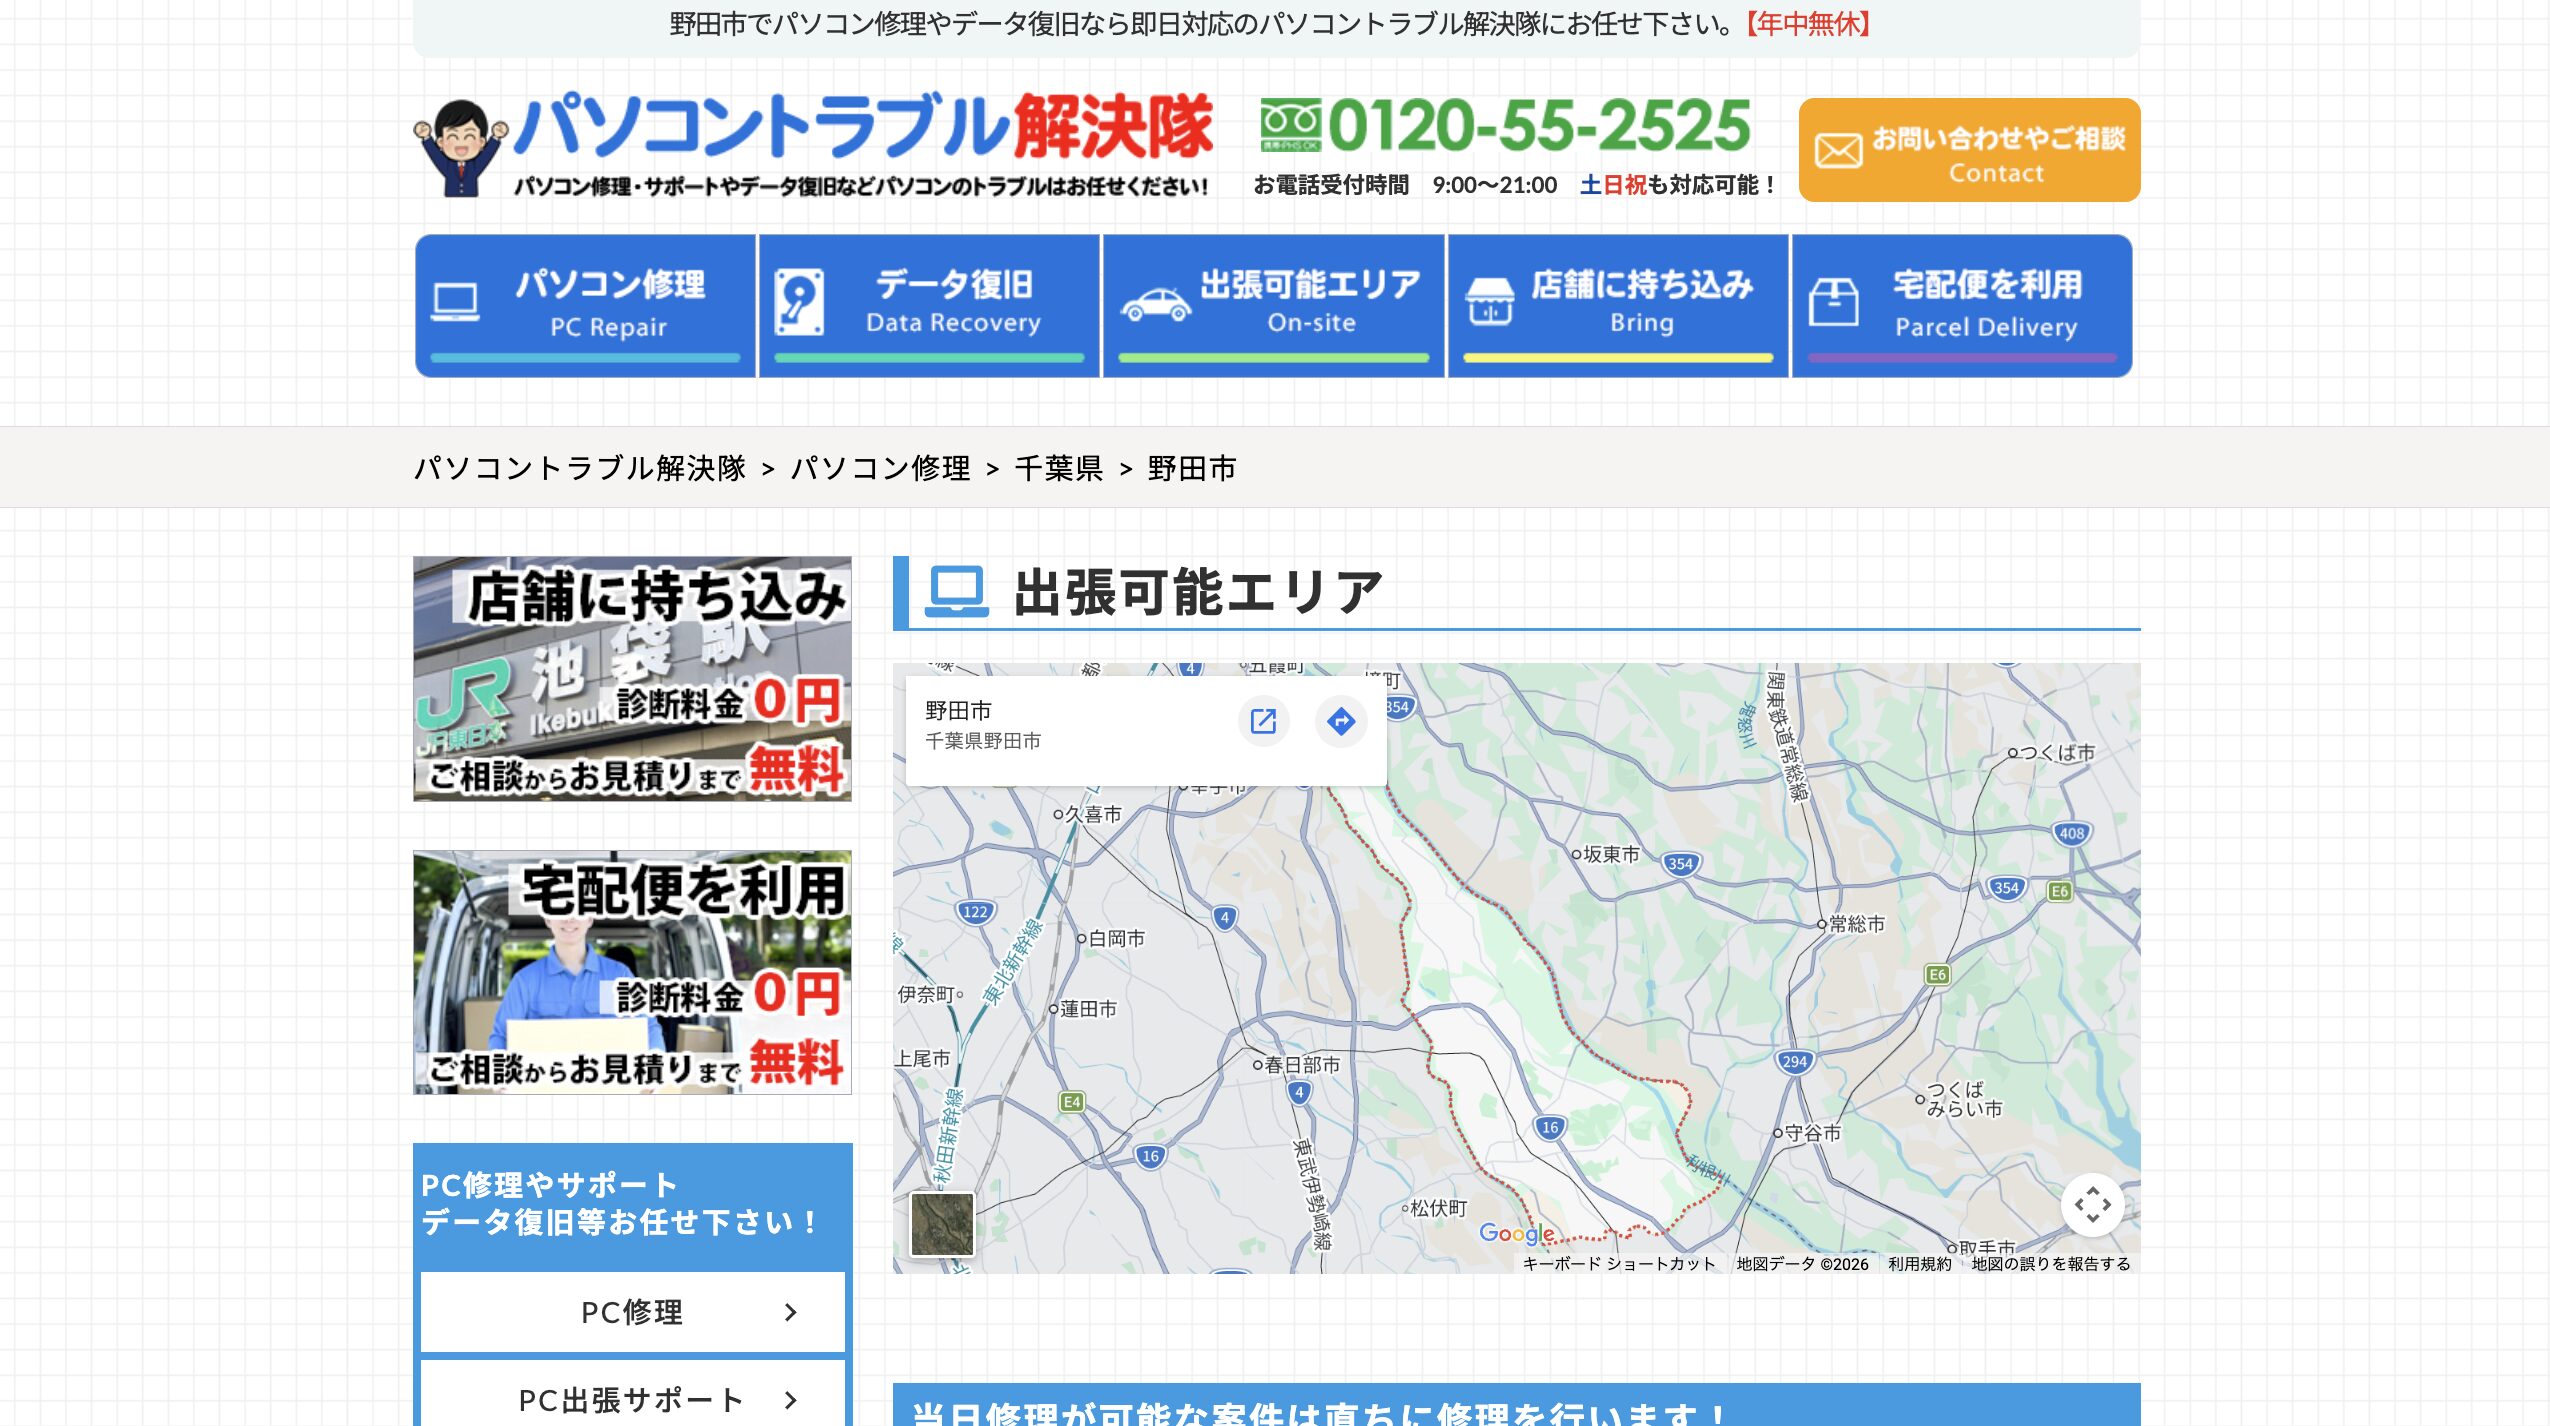Click the つくばみらい市 label on the map
Image resolution: width=2550 pixels, height=1426 pixels.
tap(1964, 1099)
